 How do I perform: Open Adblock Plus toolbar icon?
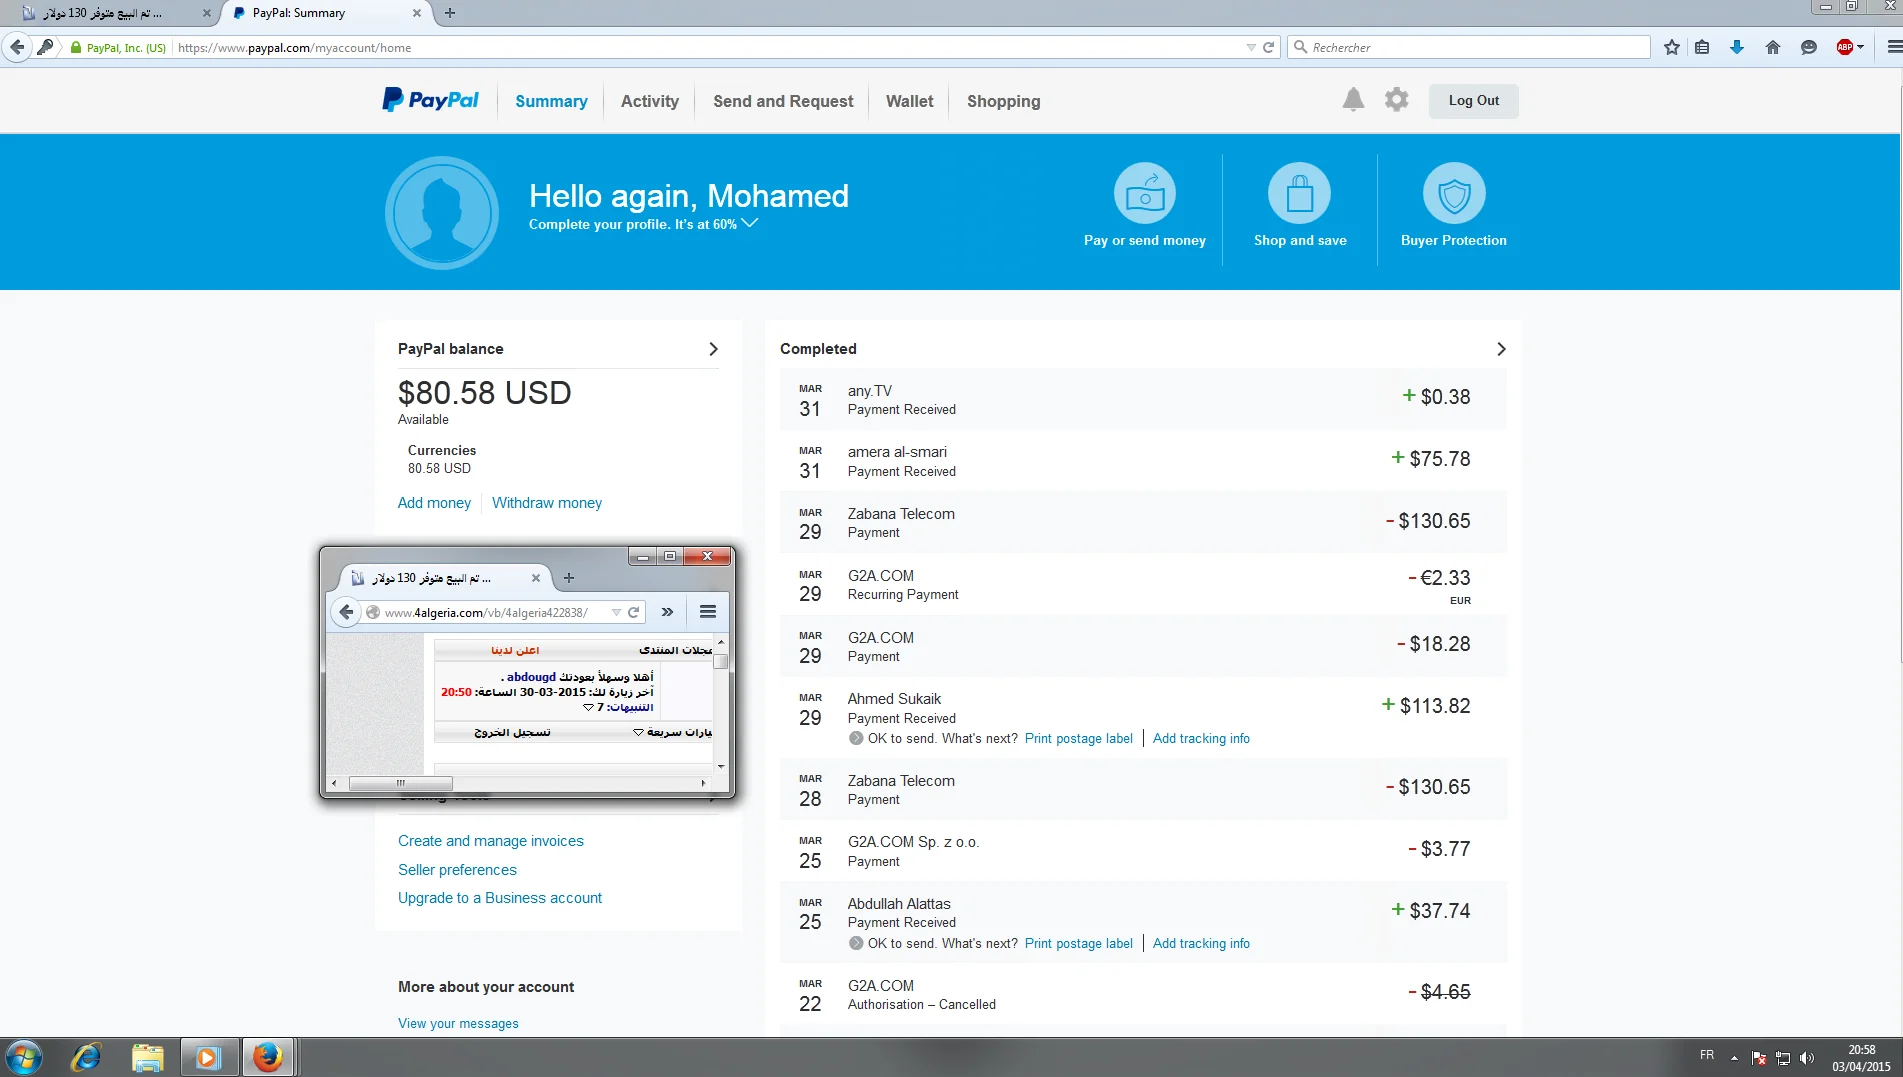tap(1845, 47)
